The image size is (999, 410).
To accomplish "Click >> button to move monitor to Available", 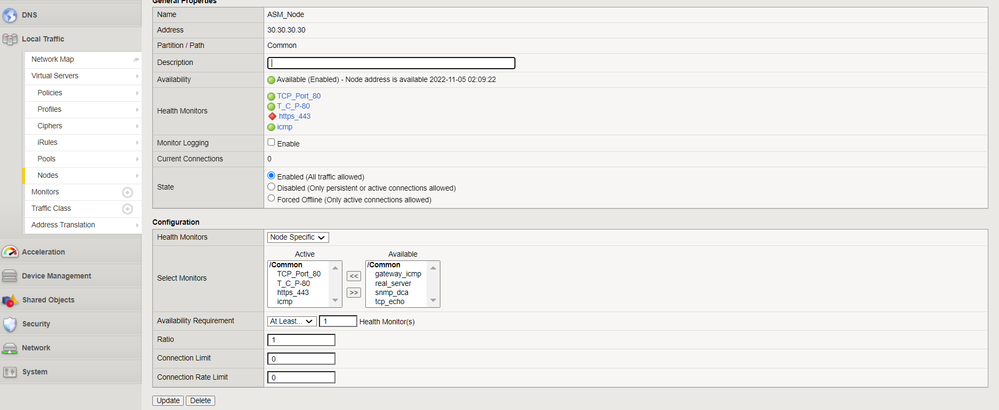I will [354, 293].
